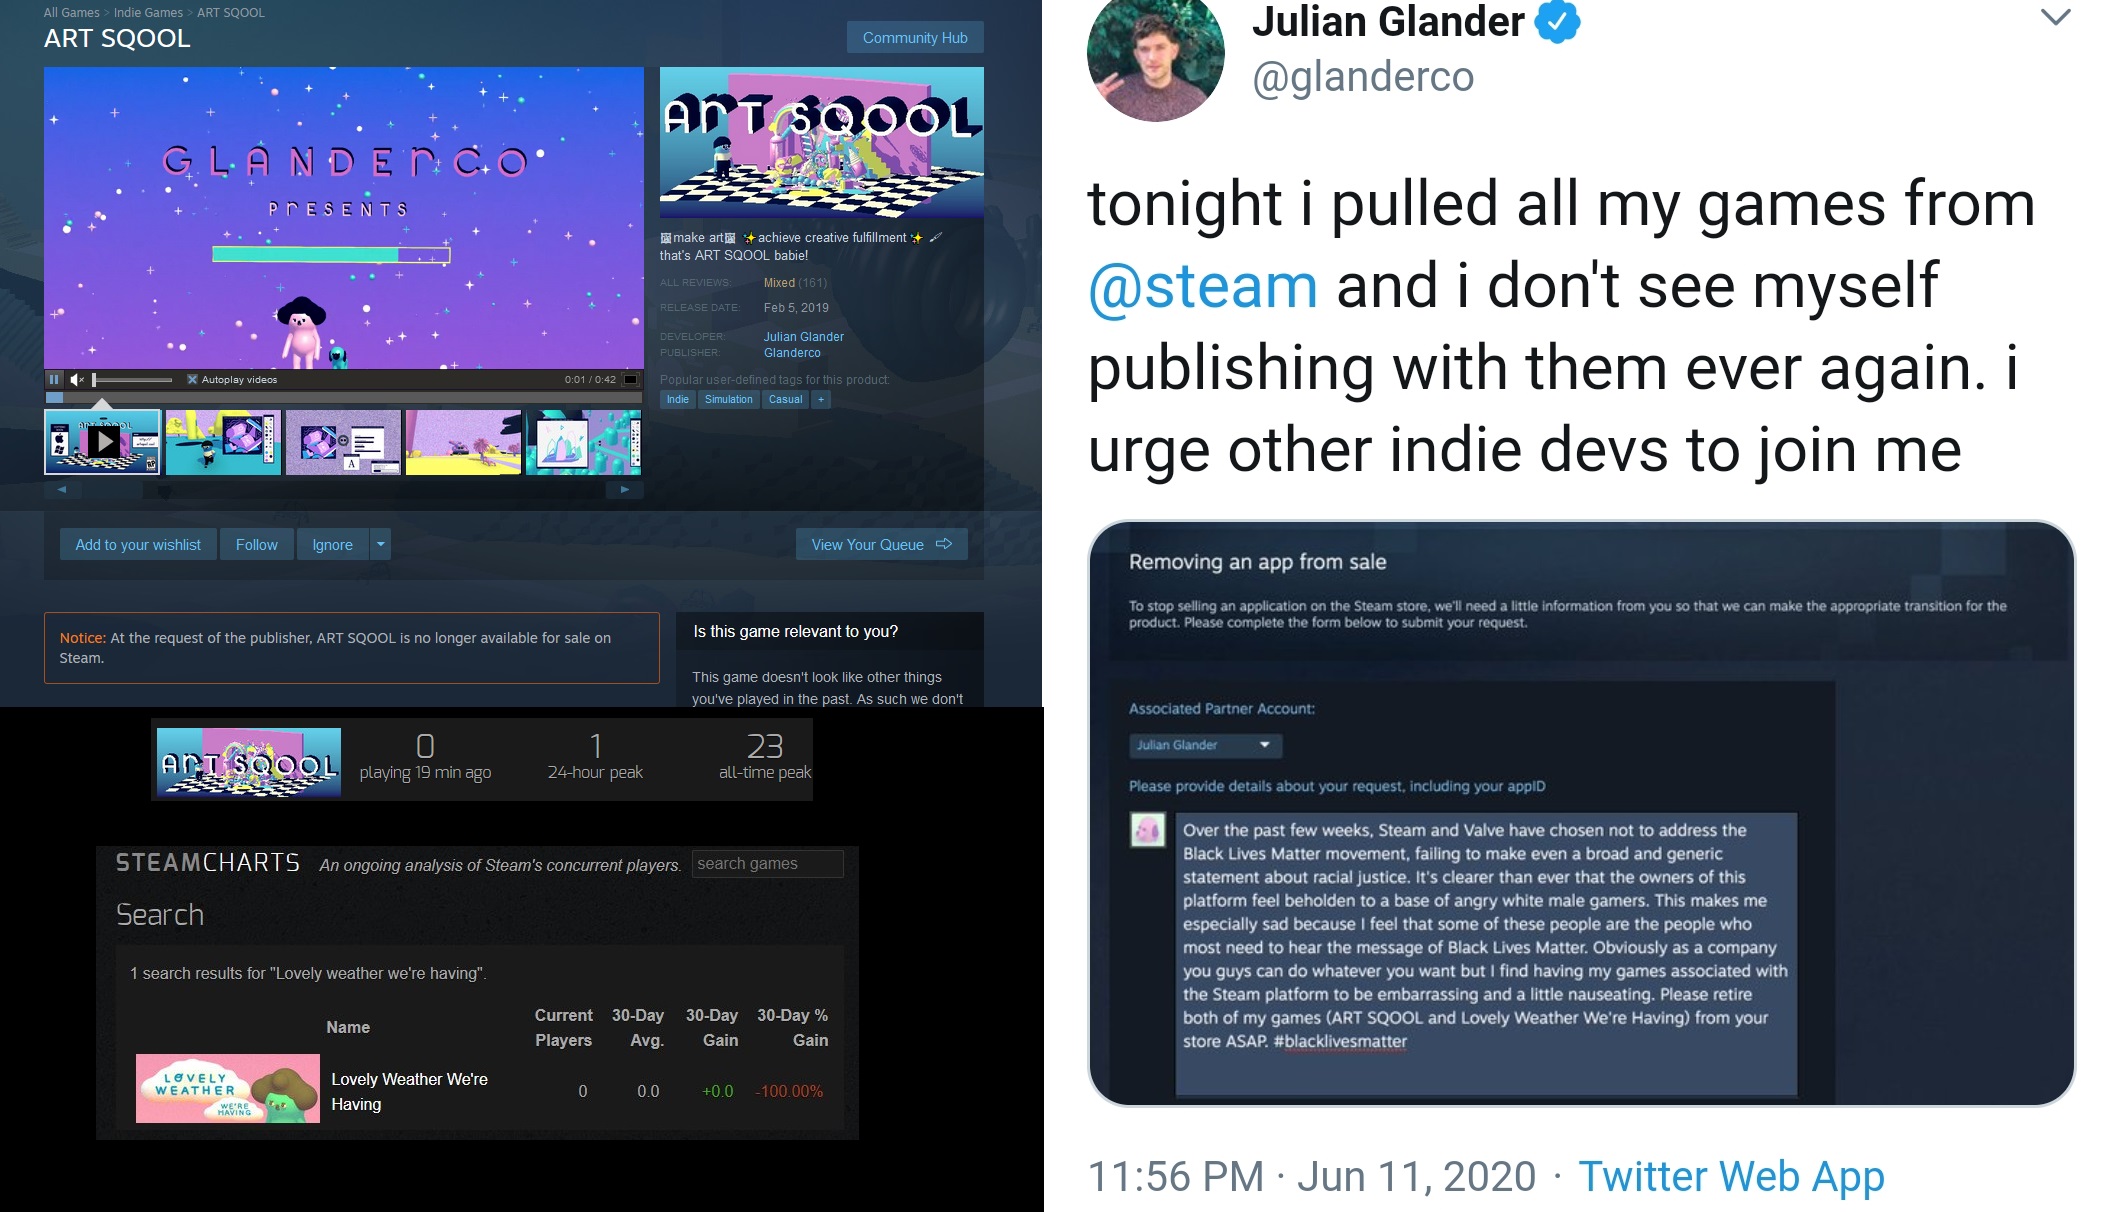Open the Julian Glander partner account dropdown

1205,745
